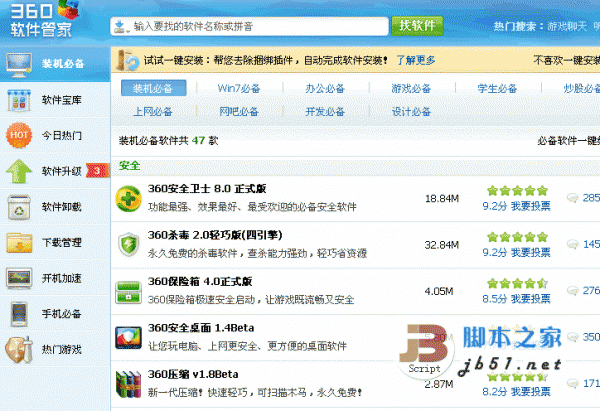Screen dimensions: 600x411
Task: Open the search box download arrow dropdown
Action: click(122, 26)
